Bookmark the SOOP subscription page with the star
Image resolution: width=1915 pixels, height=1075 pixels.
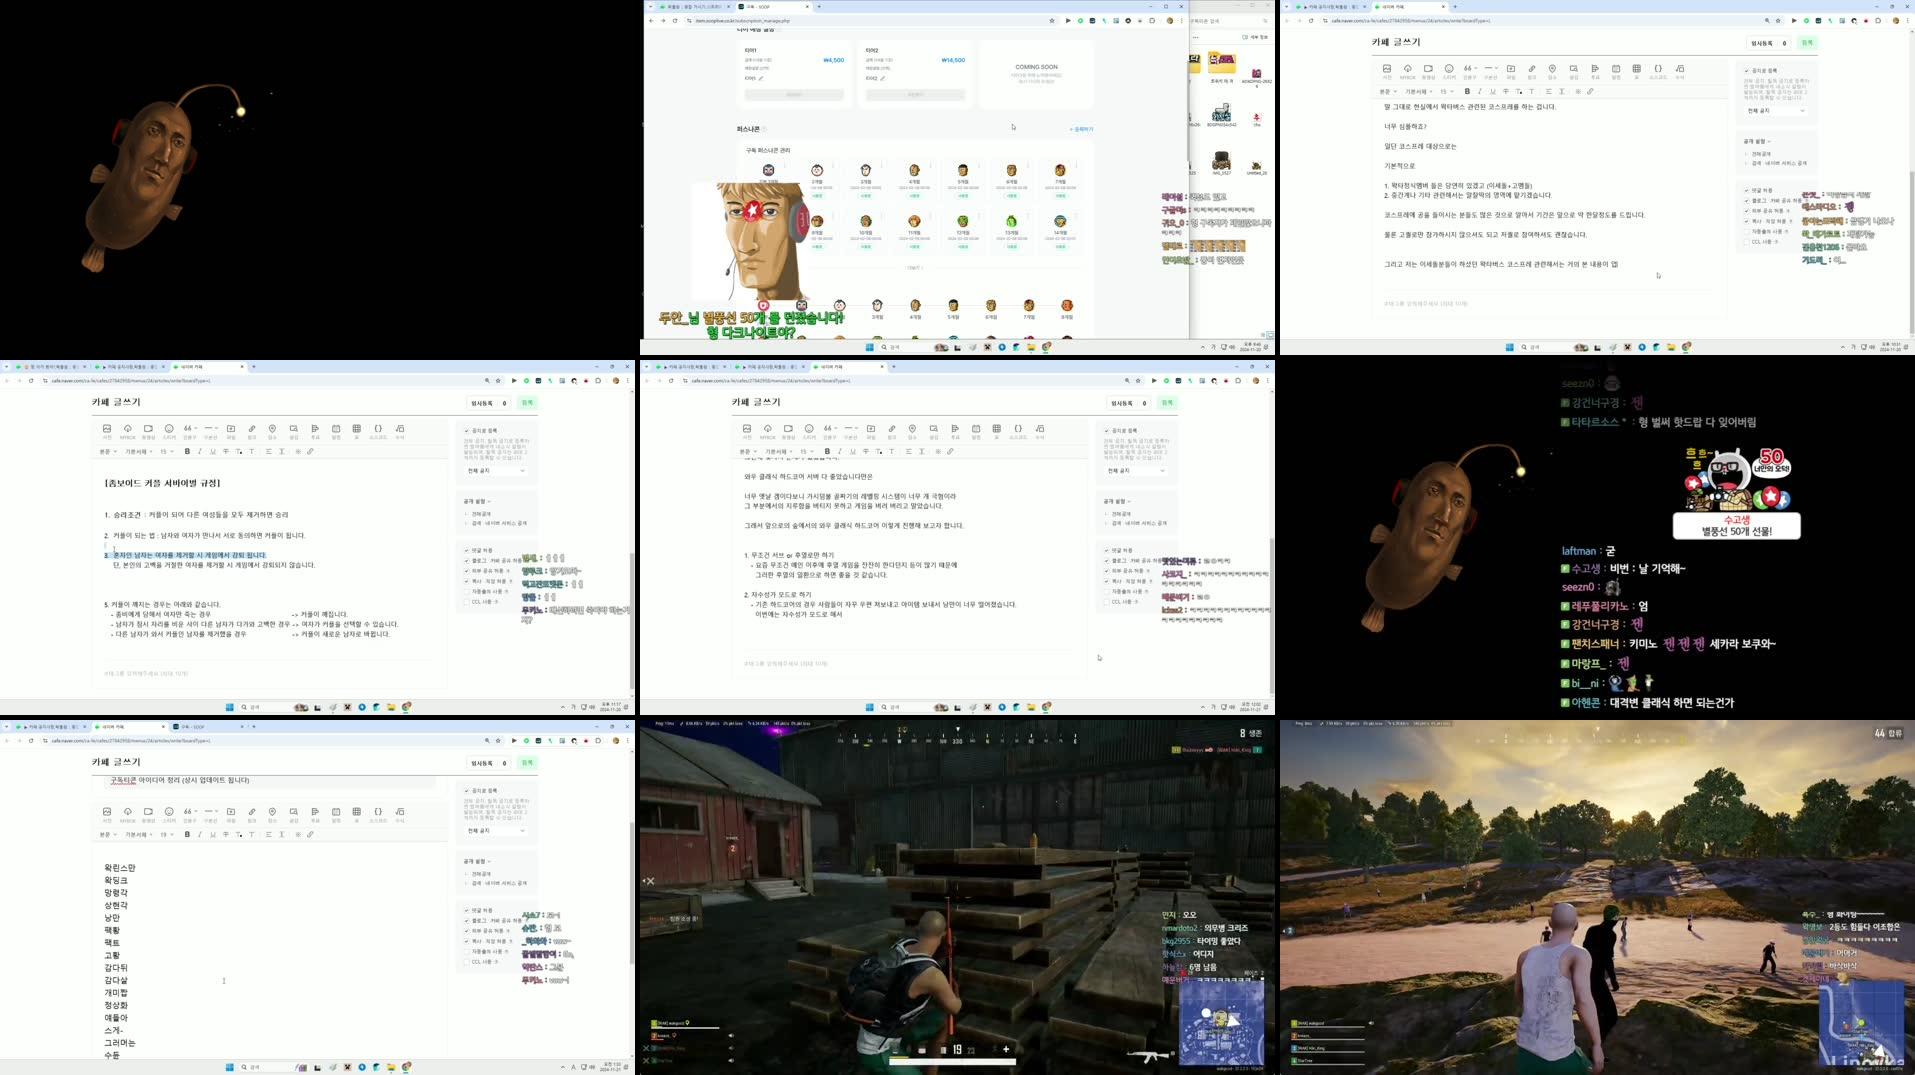(1052, 20)
